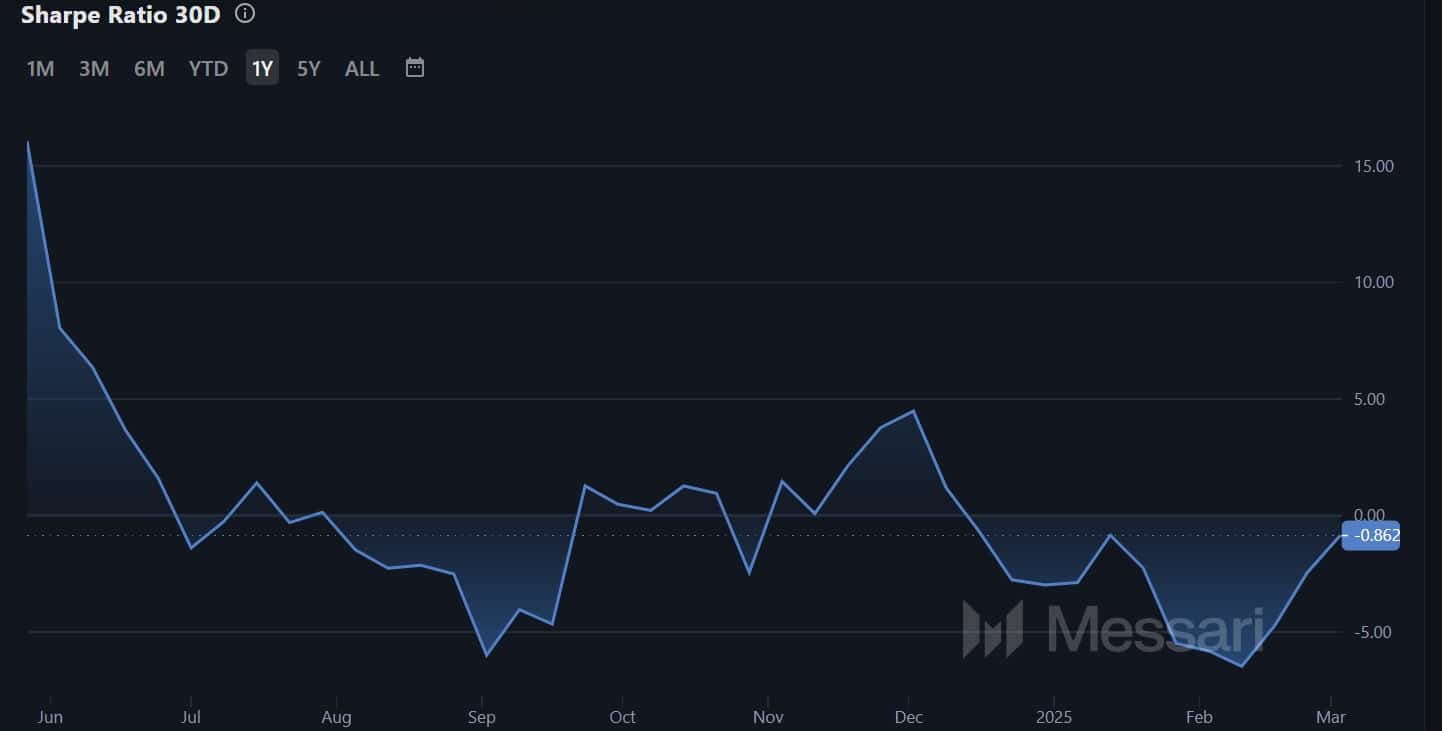Show ALL historical data
This screenshot has height=731, width=1442.
(x=362, y=68)
